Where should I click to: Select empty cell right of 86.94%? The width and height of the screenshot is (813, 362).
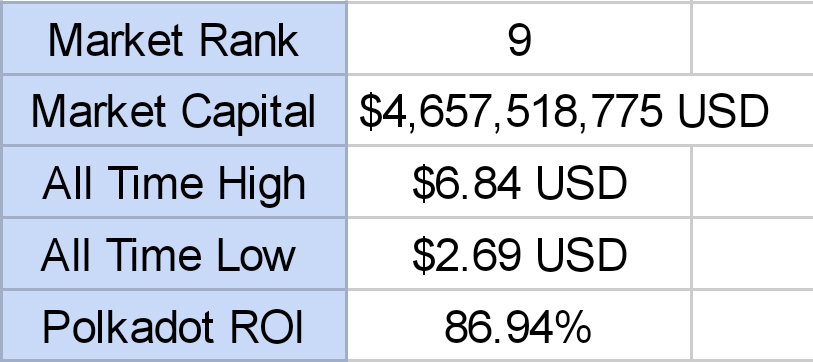pos(753,325)
